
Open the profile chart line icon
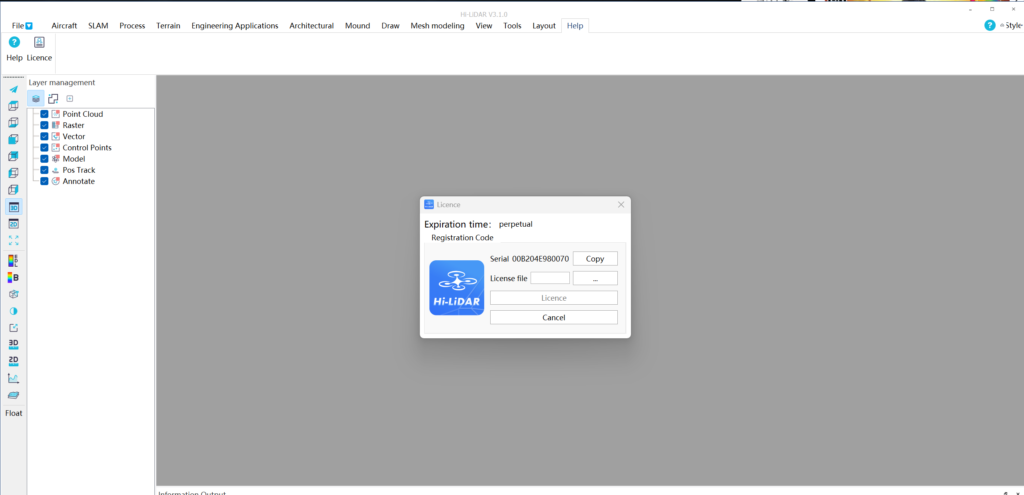(x=14, y=378)
